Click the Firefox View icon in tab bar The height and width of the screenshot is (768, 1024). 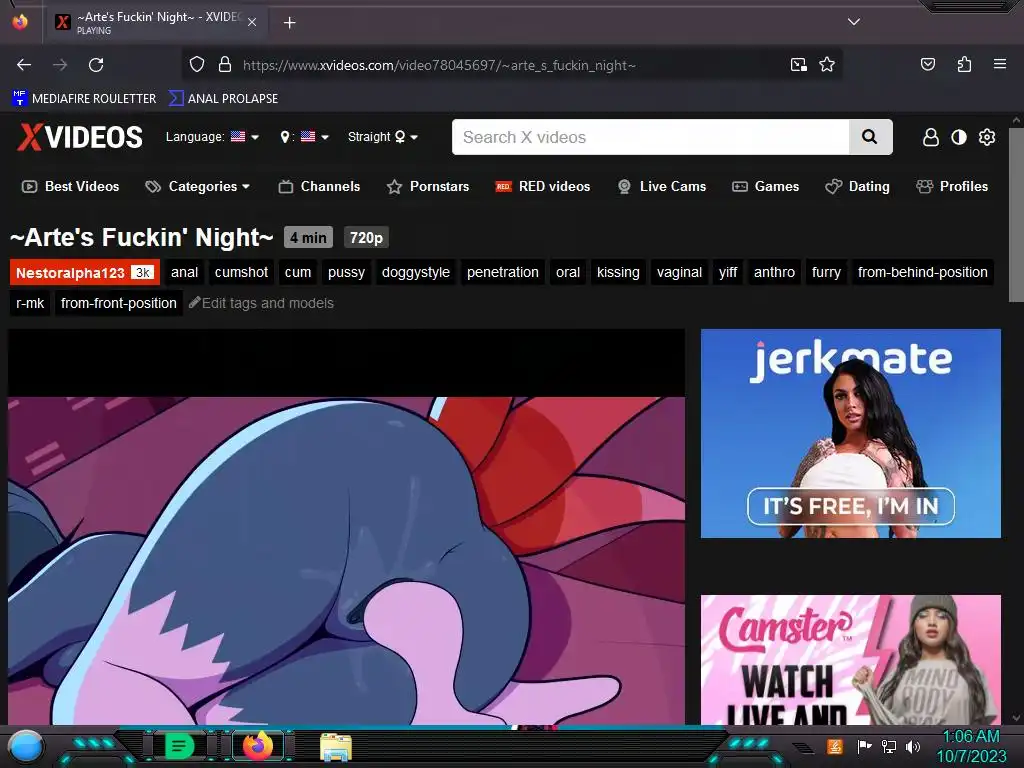point(20,22)
